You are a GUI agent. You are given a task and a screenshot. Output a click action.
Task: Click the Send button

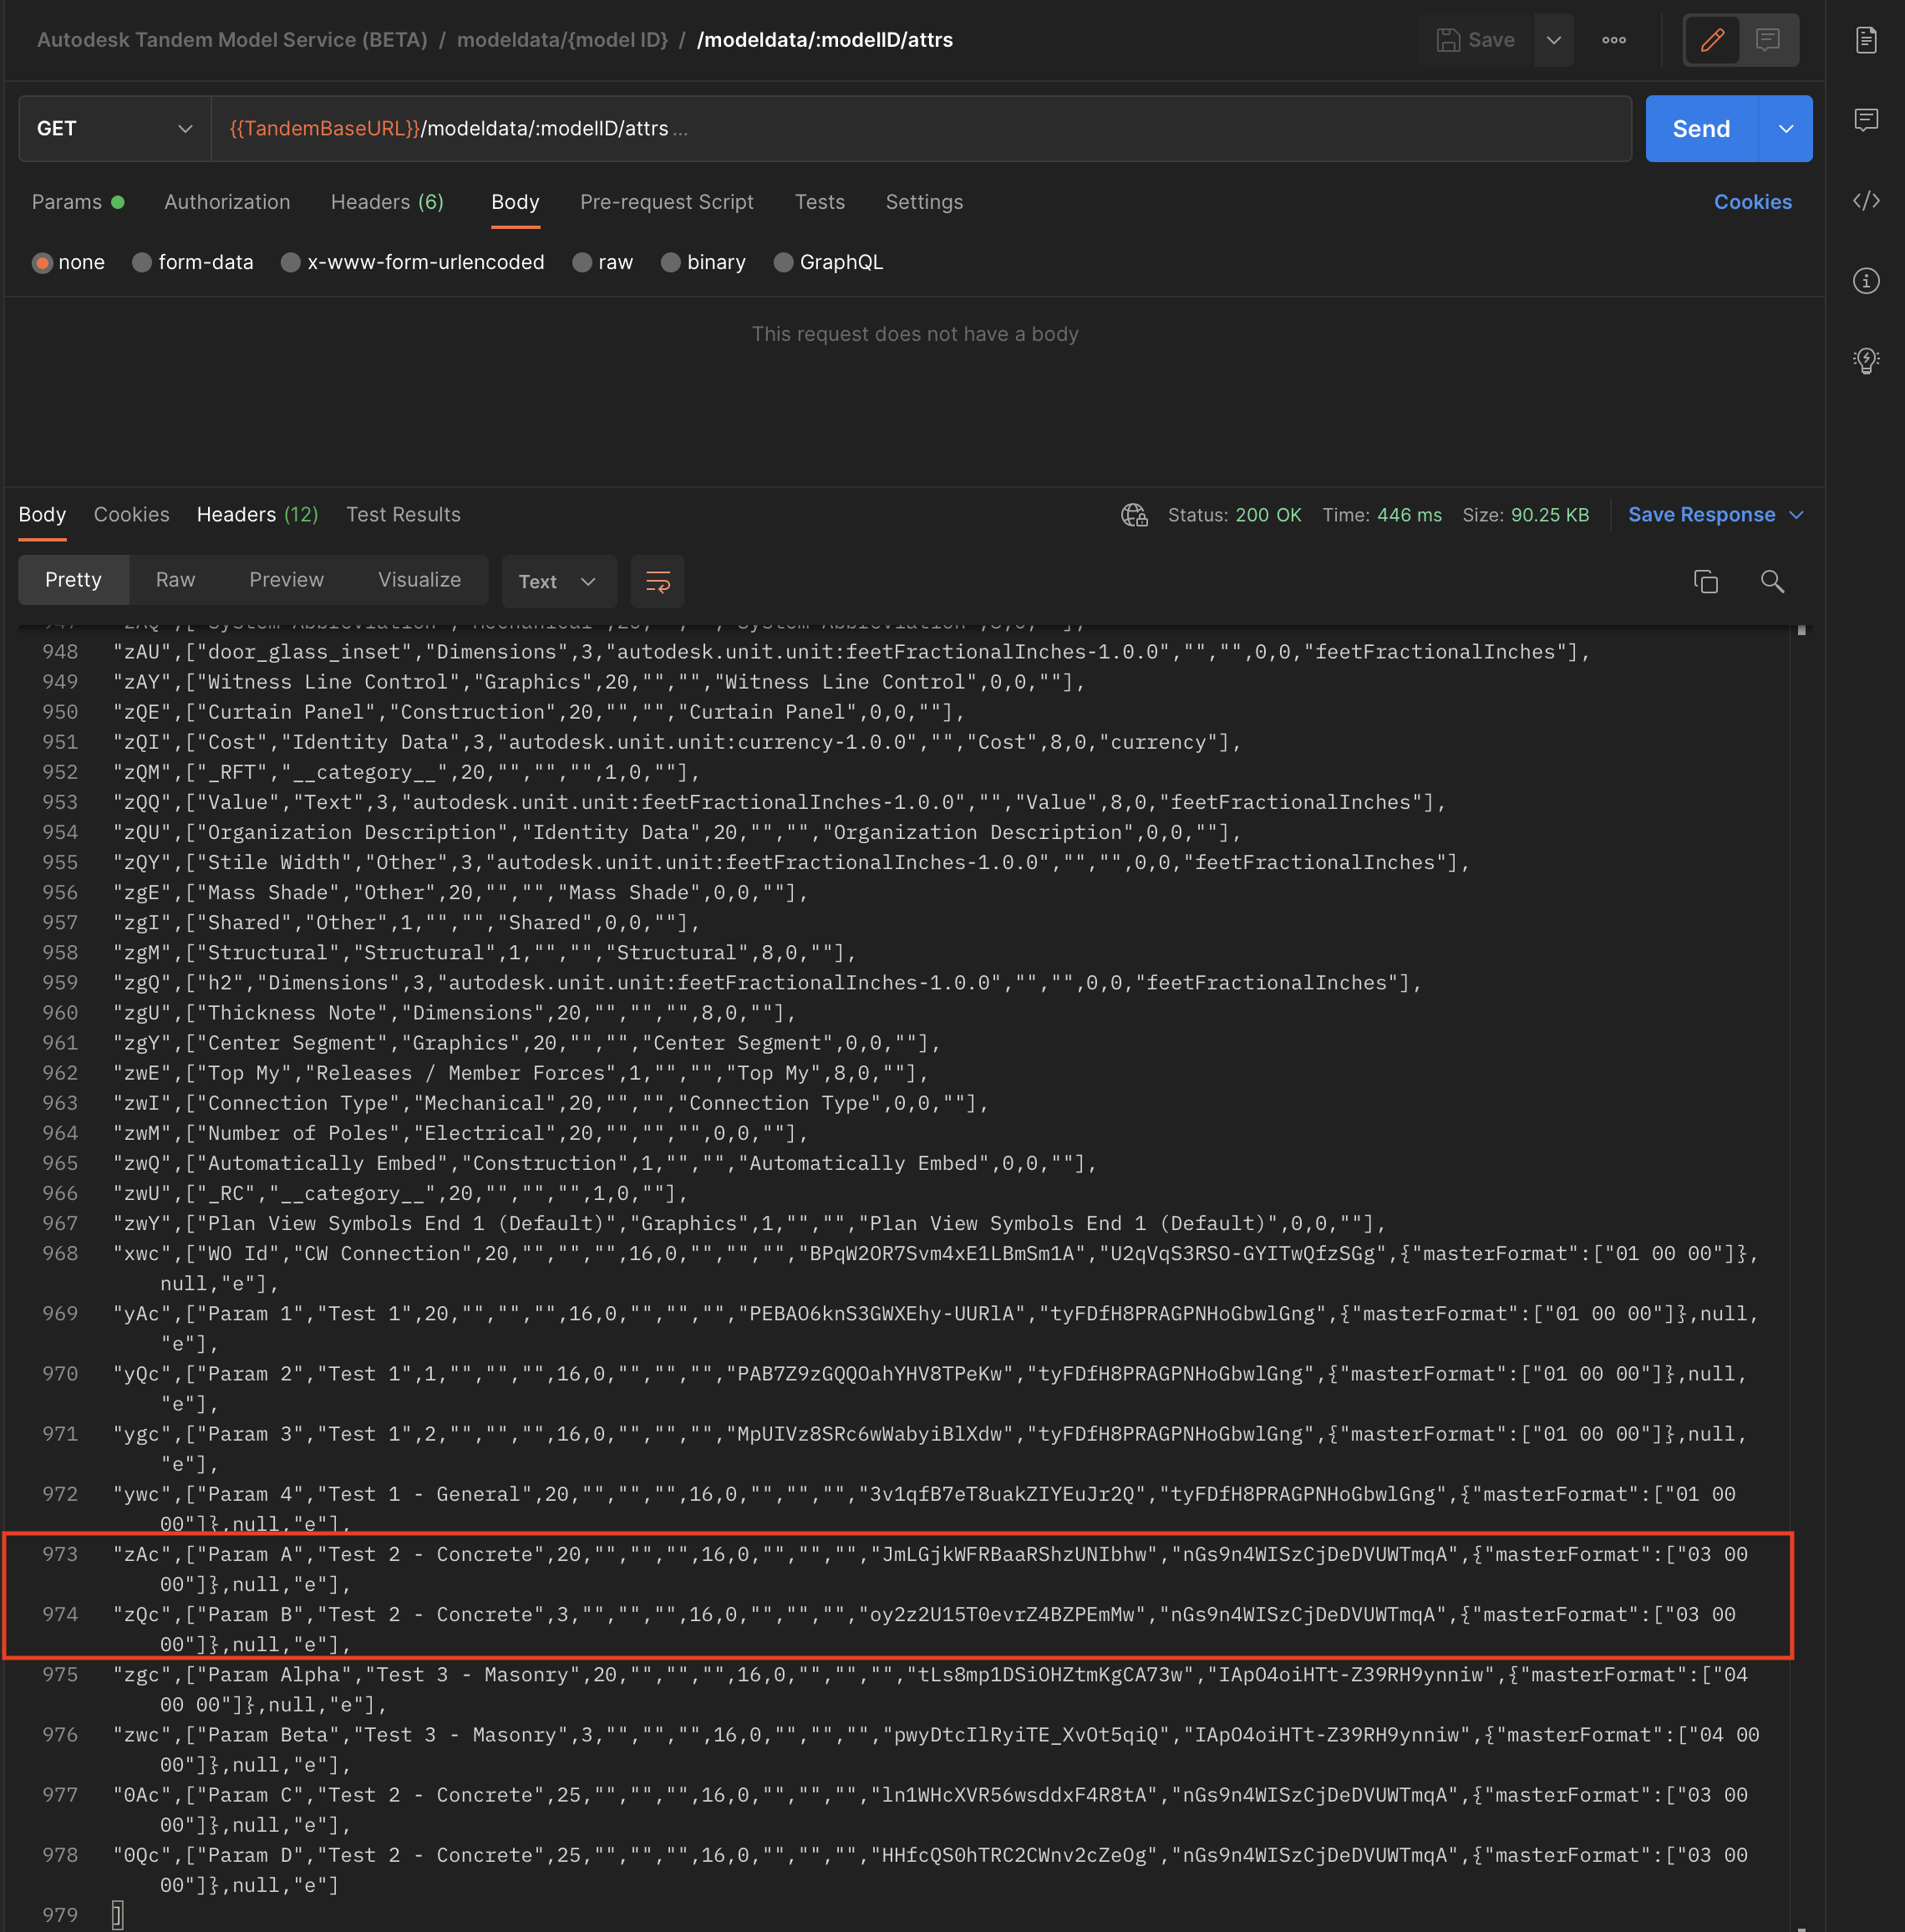[1701, 128]
